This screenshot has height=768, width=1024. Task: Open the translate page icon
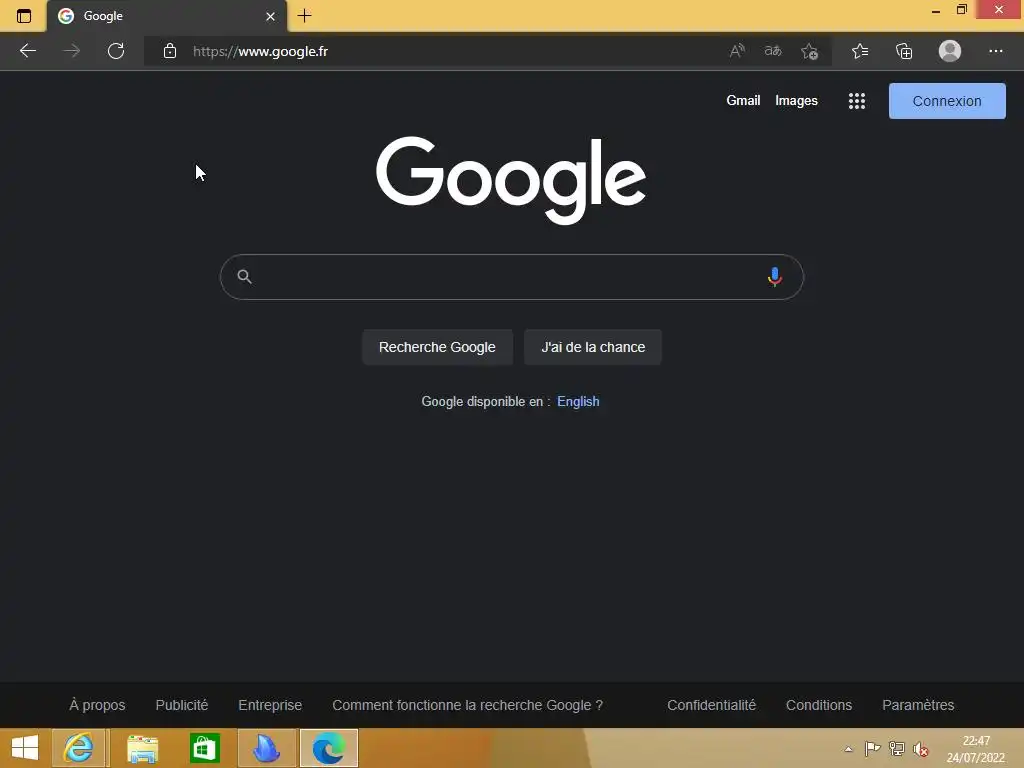[x=773, y=51]
